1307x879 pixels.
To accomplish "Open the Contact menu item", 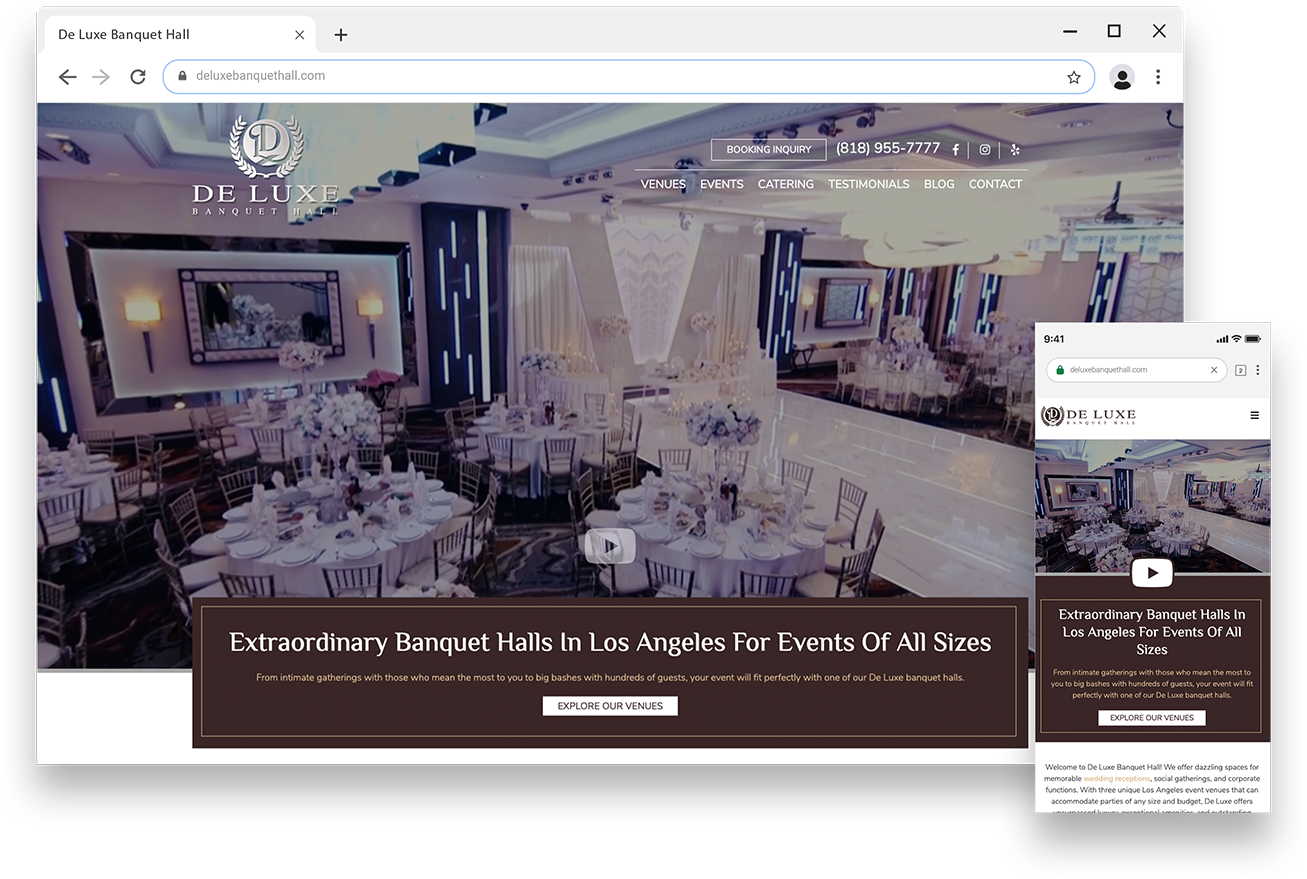I will (x=995, y=184).
